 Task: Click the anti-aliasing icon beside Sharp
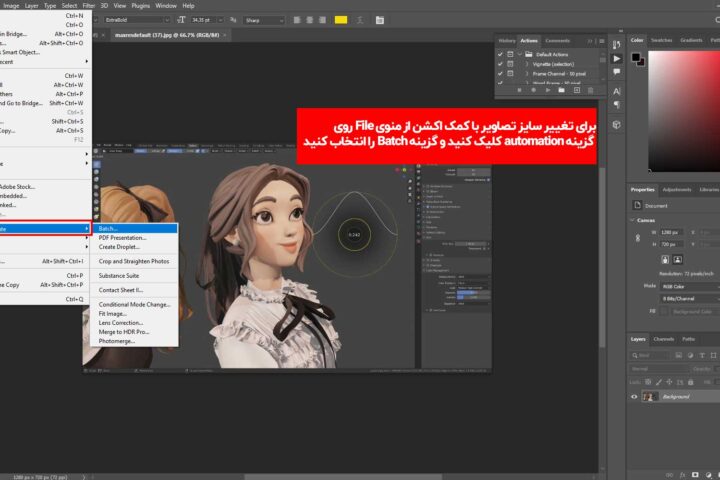233,20
